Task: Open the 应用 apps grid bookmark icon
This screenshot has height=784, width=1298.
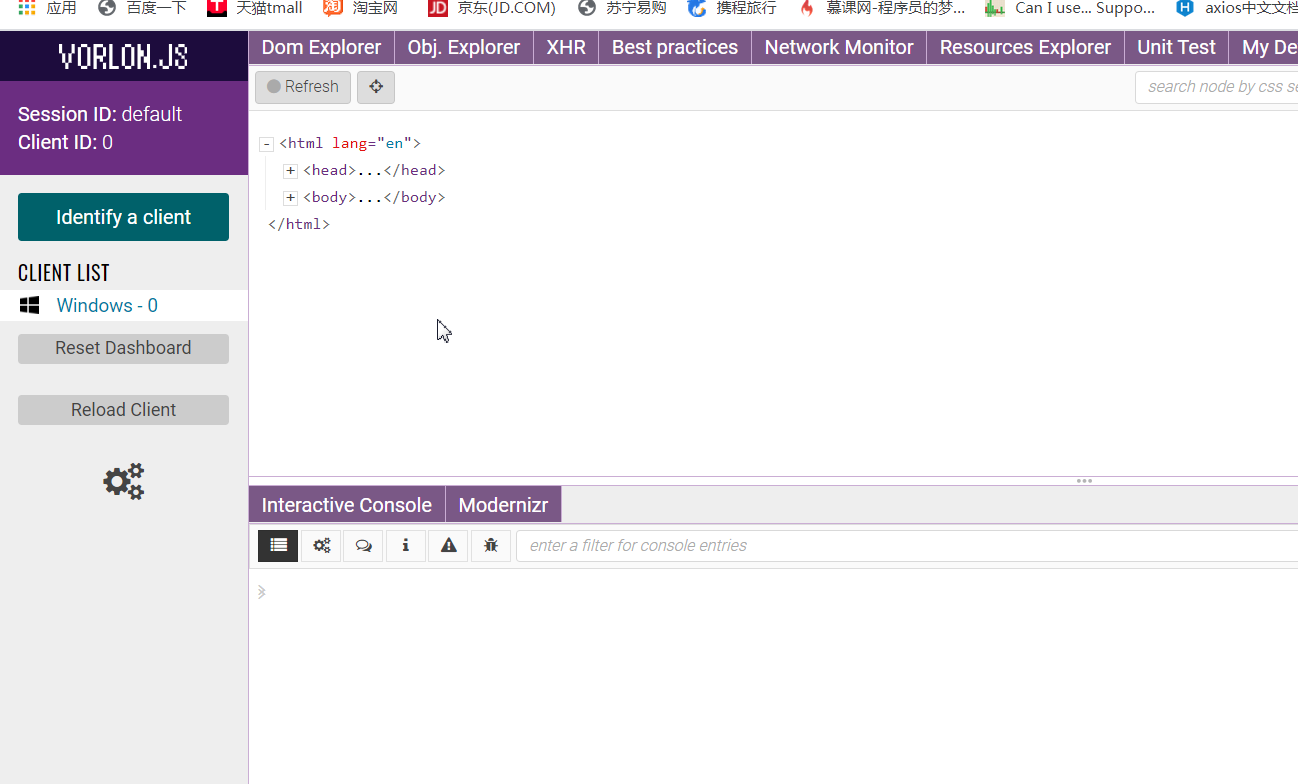Action: click(27, 8)
